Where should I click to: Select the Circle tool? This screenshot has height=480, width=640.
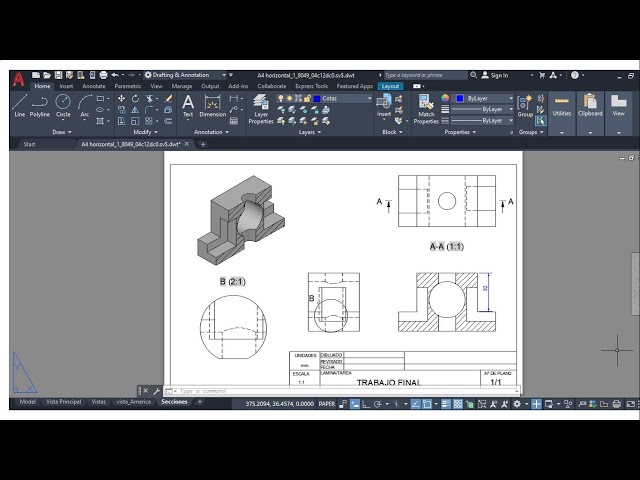(63, 105)
